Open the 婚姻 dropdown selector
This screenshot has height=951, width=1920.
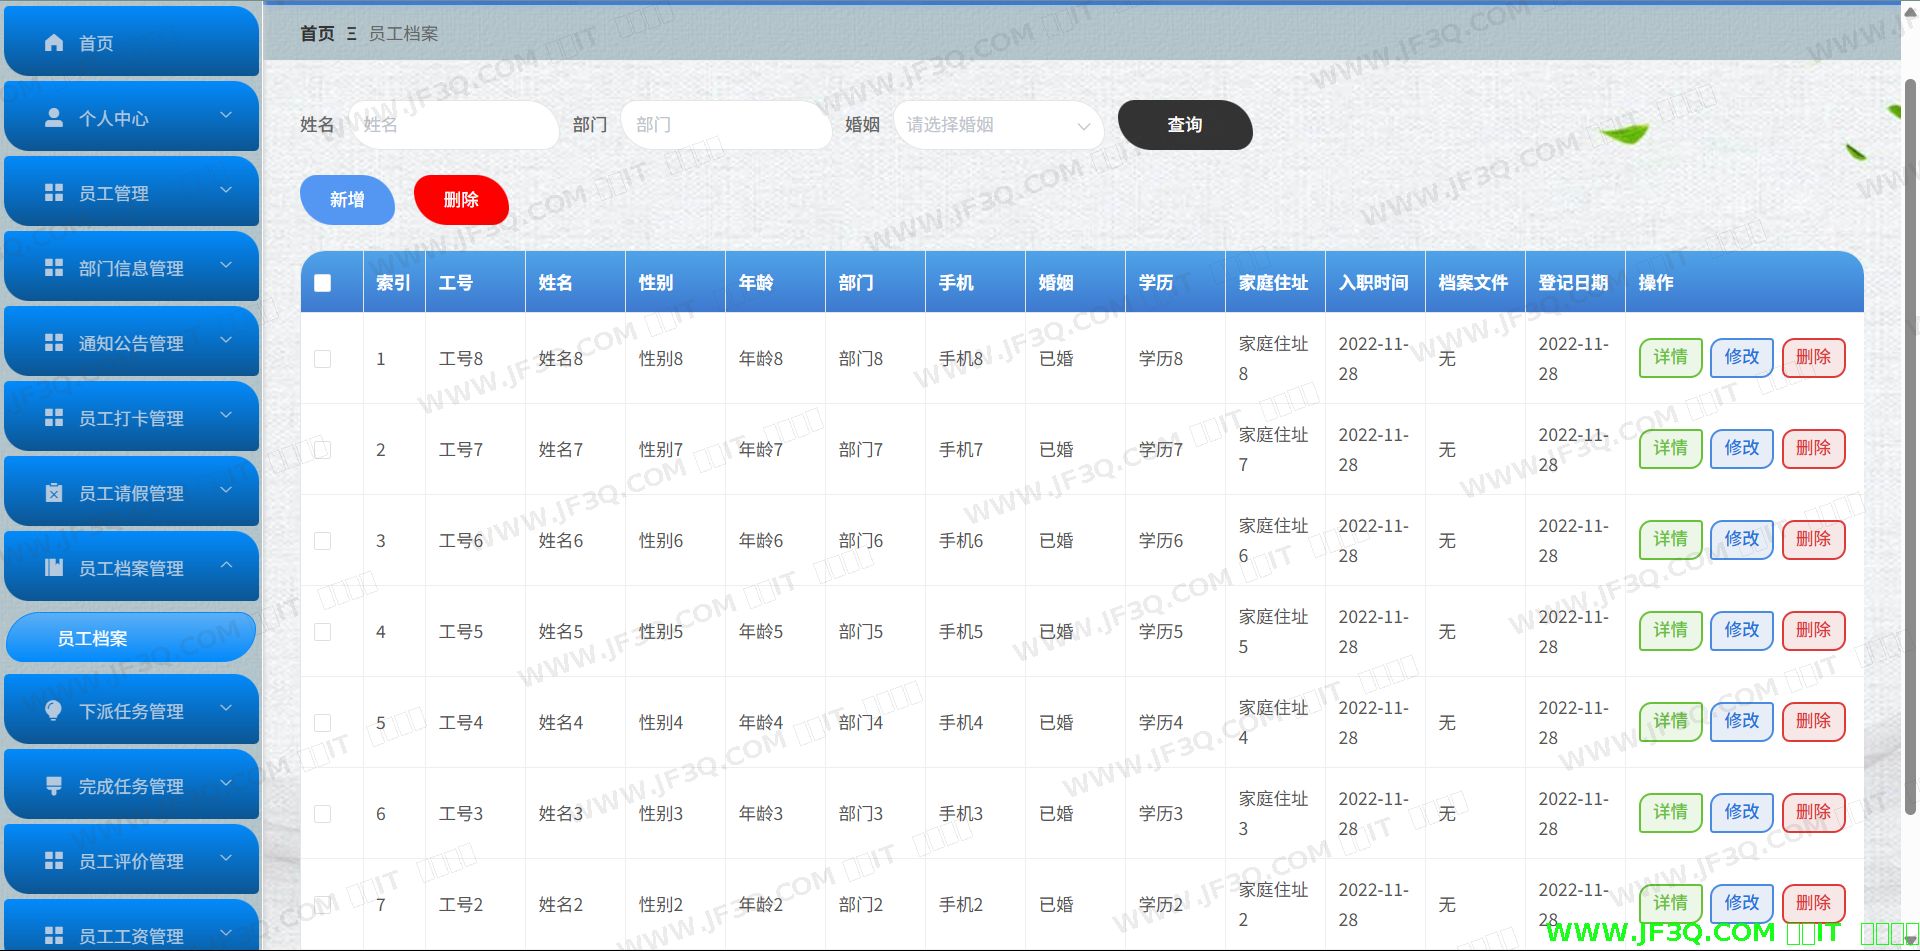(x=997, y=125)
